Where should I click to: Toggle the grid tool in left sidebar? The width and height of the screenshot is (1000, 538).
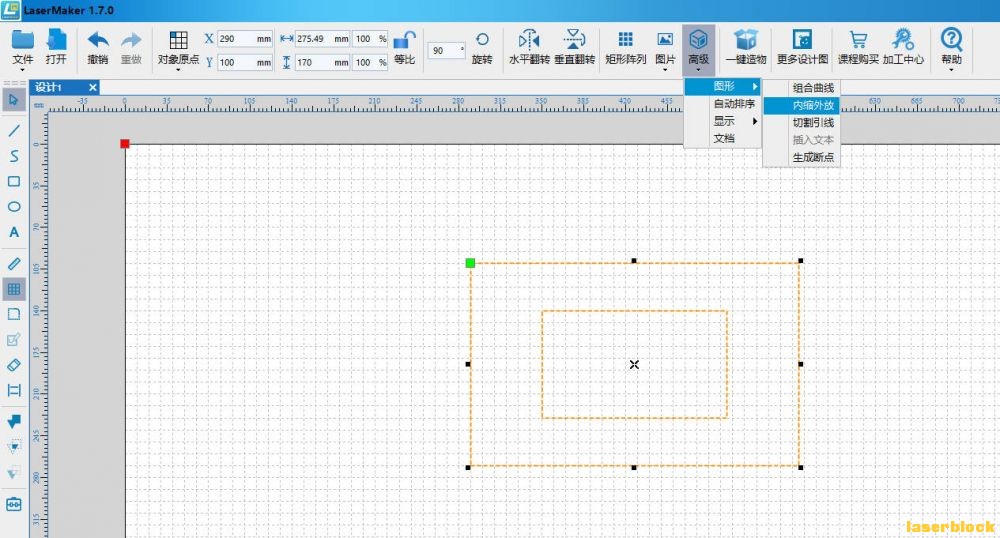pyautogui.click(x=14, y=289)
